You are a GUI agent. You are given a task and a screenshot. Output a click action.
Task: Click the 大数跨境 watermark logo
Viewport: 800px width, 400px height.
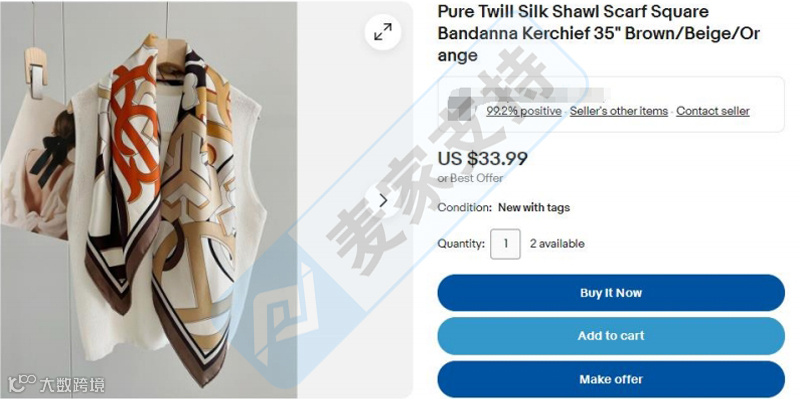(56, 384)
